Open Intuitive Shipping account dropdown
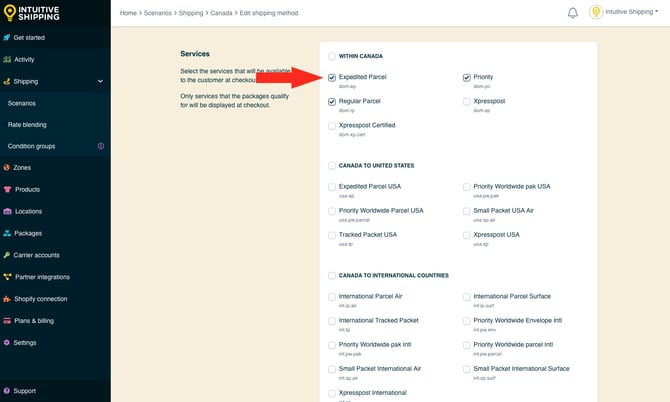Viewport: 670px width, 402px height. point(632,12)
